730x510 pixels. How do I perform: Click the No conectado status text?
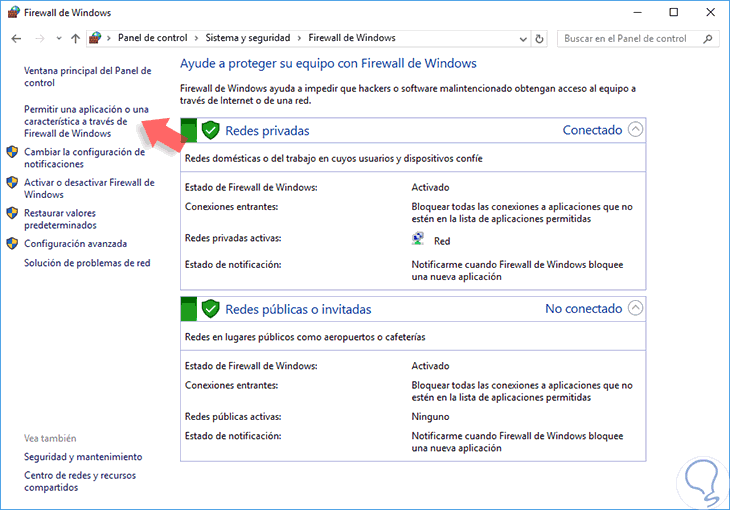pos(584,308)
